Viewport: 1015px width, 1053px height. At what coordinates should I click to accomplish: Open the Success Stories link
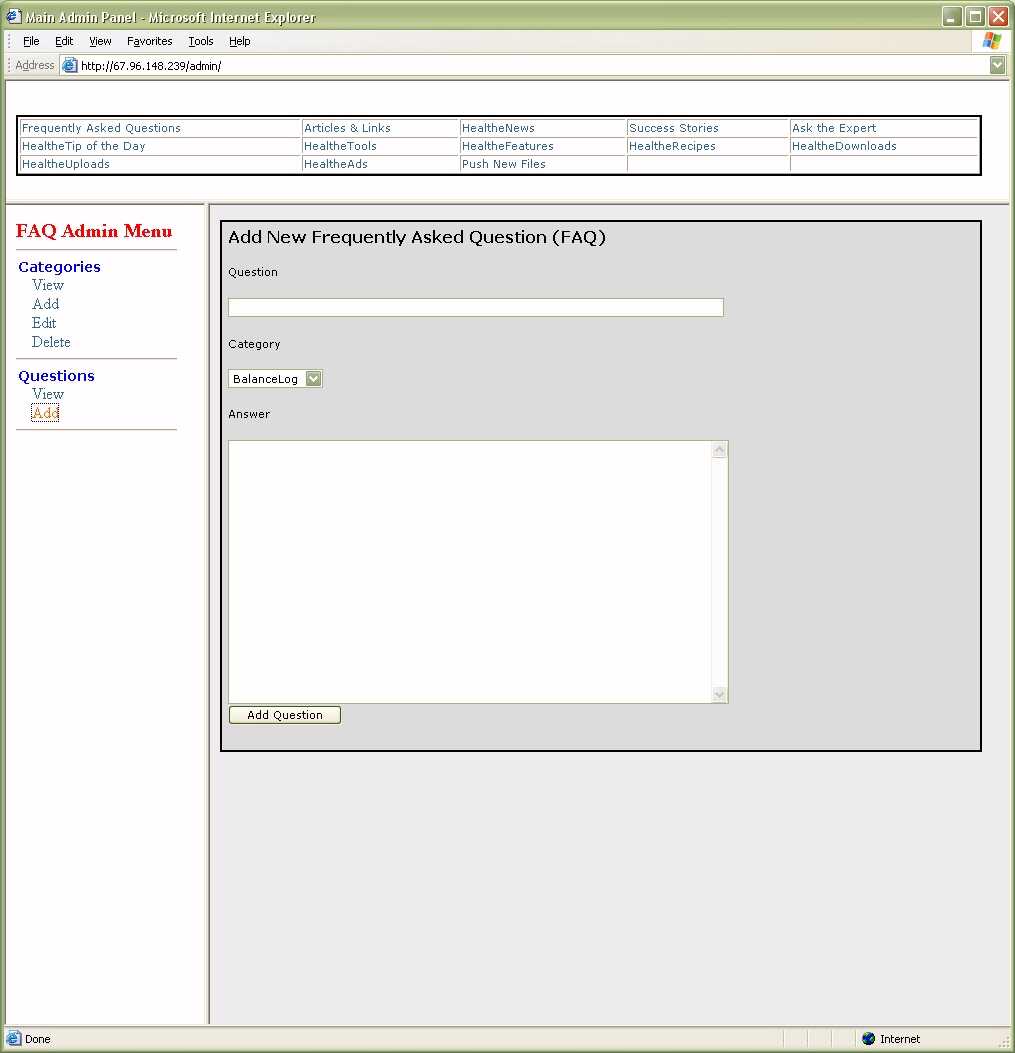674,128
